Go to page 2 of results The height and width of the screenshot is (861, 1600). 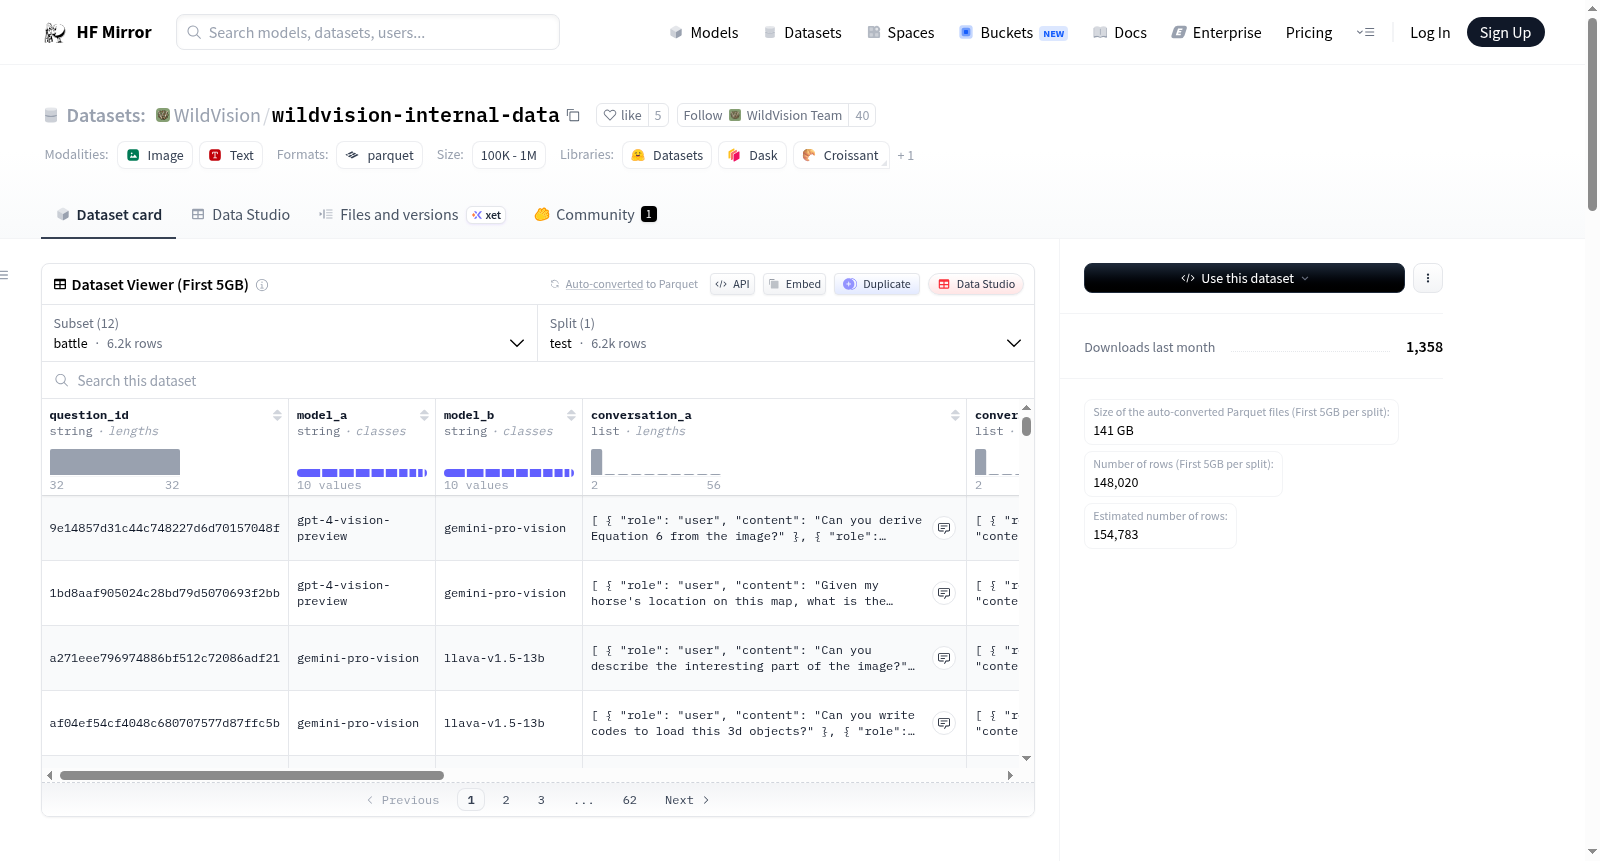tap(506, 800)
